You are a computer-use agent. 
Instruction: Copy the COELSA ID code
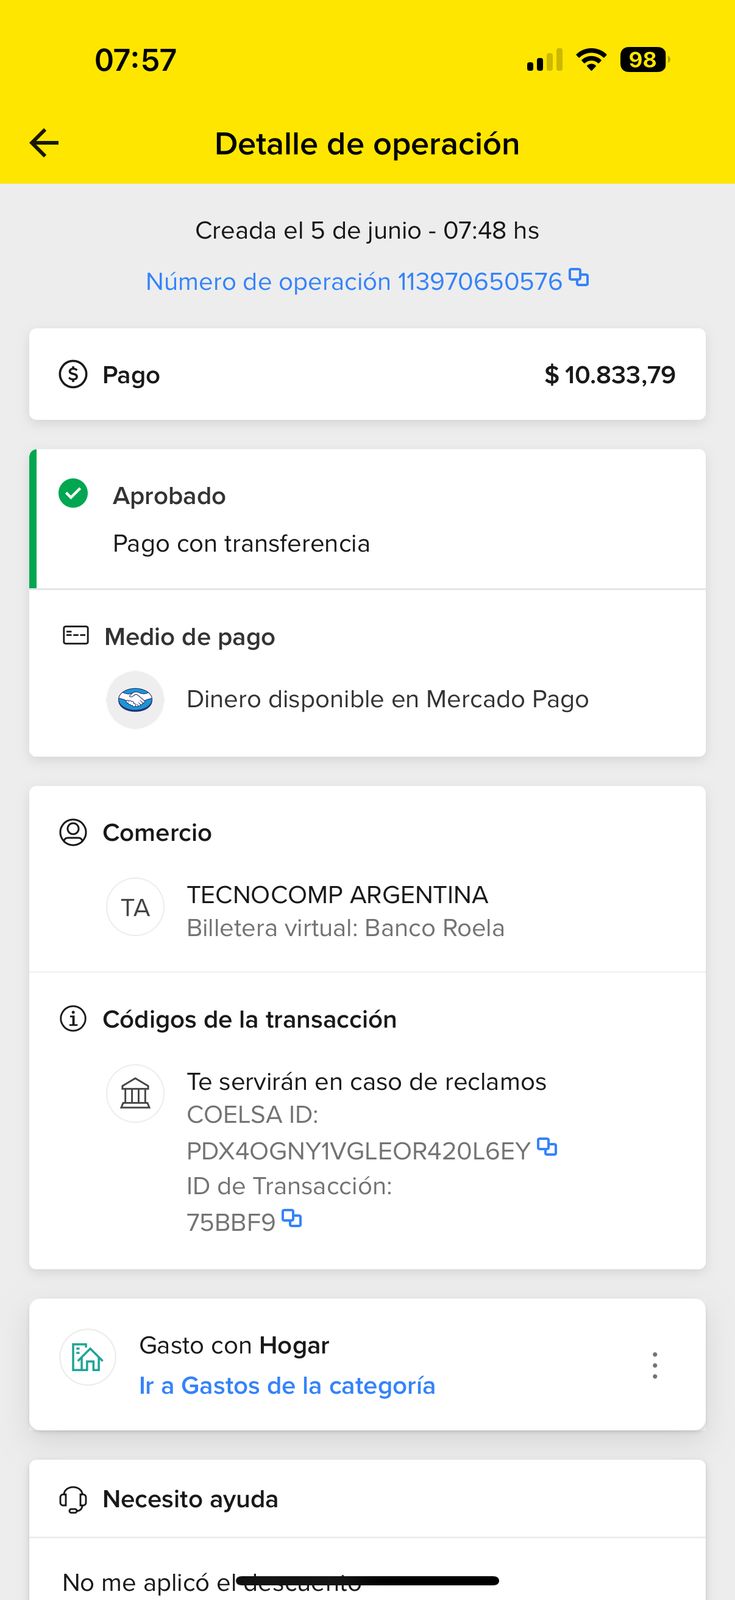pos(547,1147)
